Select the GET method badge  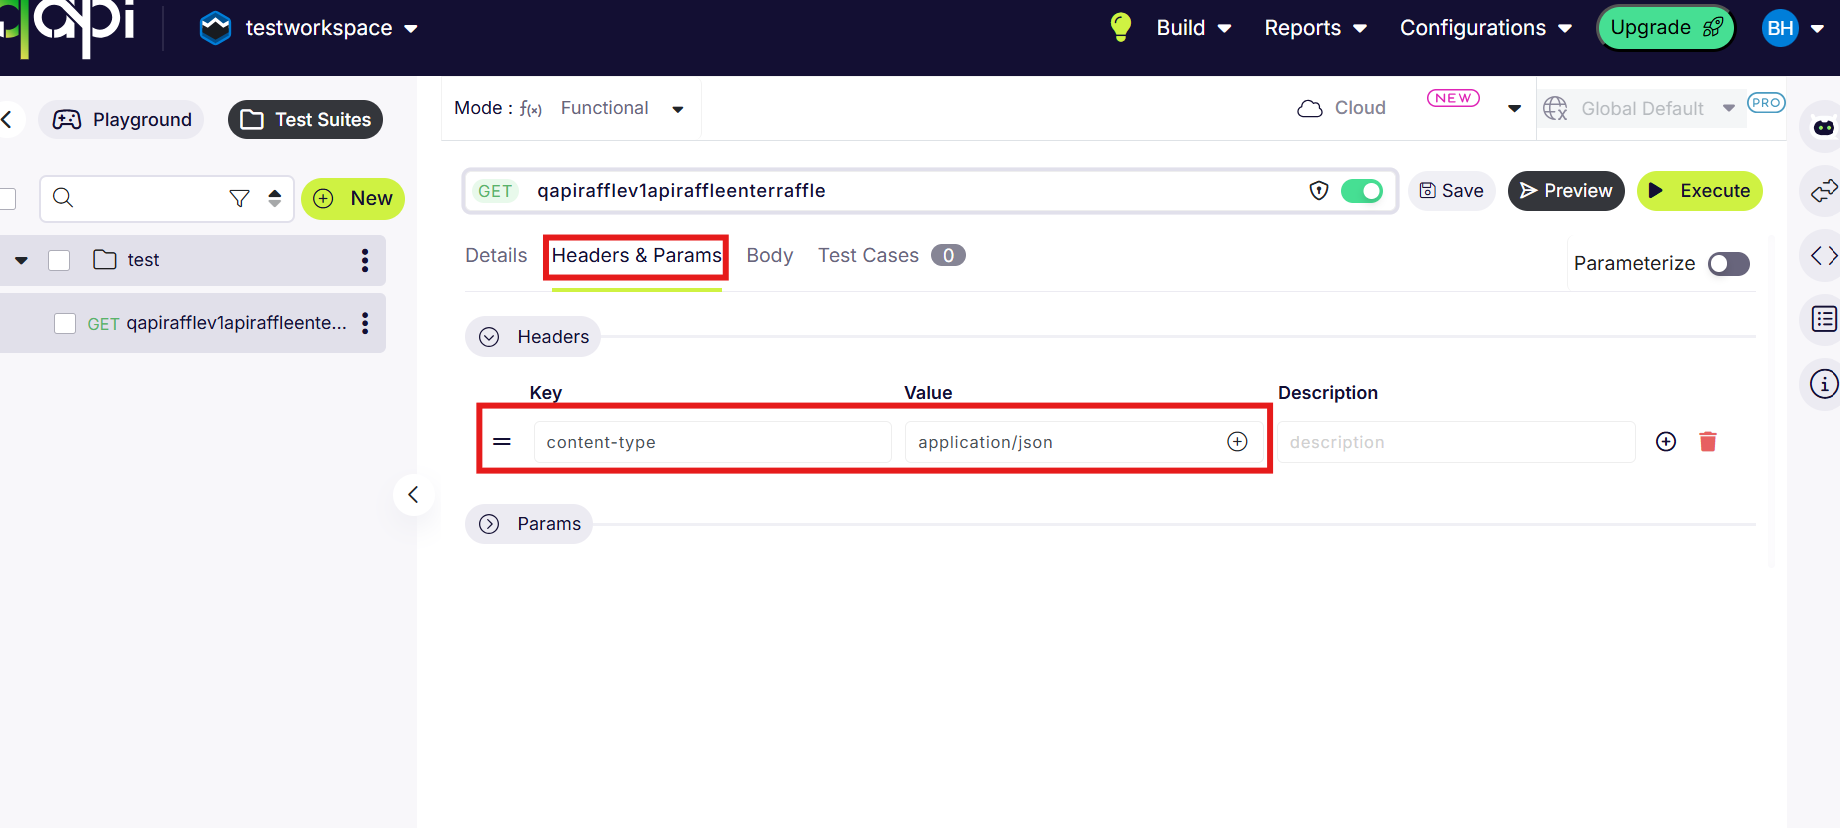495,191
